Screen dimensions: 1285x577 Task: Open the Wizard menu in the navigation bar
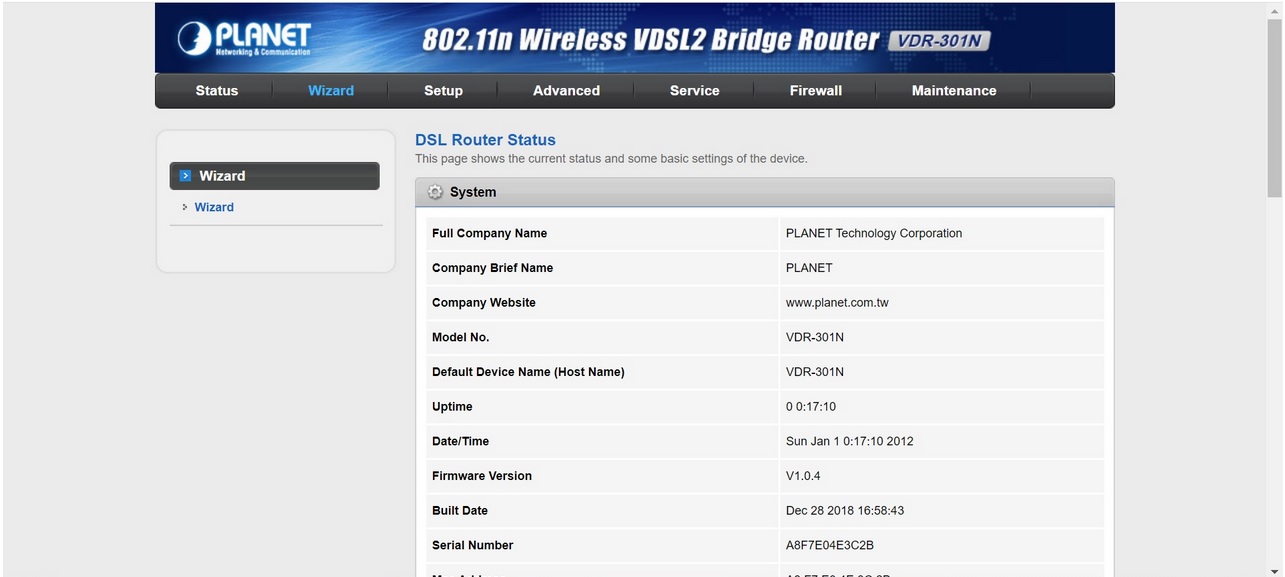click(x=331, y=90)
